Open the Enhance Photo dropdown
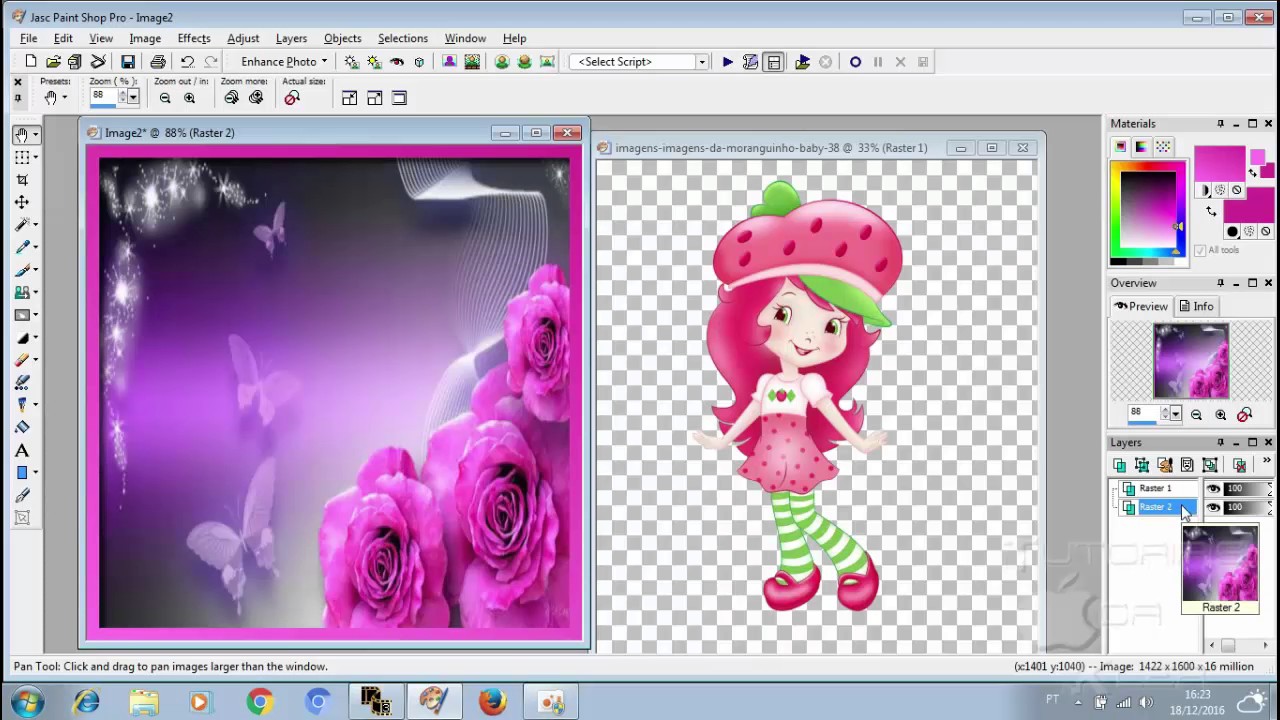This screenshot has height=720, width=1280. coord(283,62)
